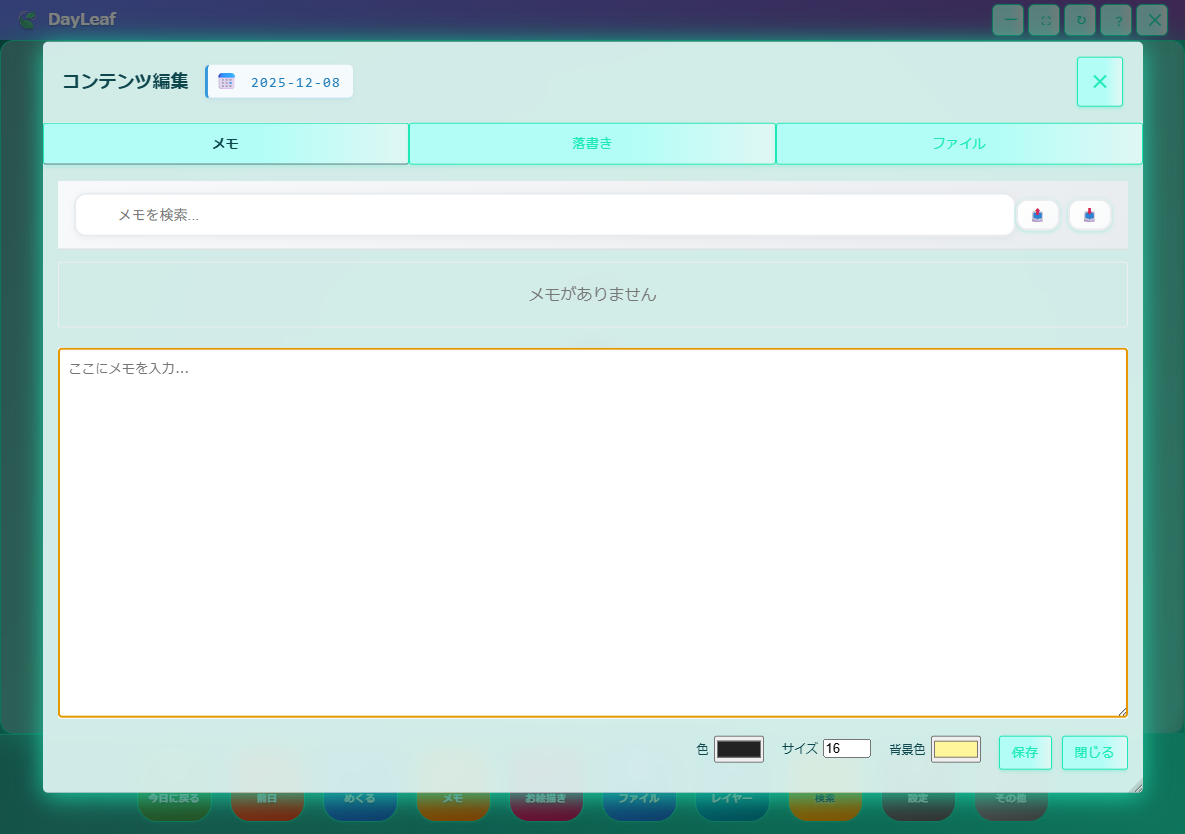The width and height of the screenshot is (1185, 834).
Task: Click 今日に戻る on the bottom bar
Action: (x=174, y=797)
